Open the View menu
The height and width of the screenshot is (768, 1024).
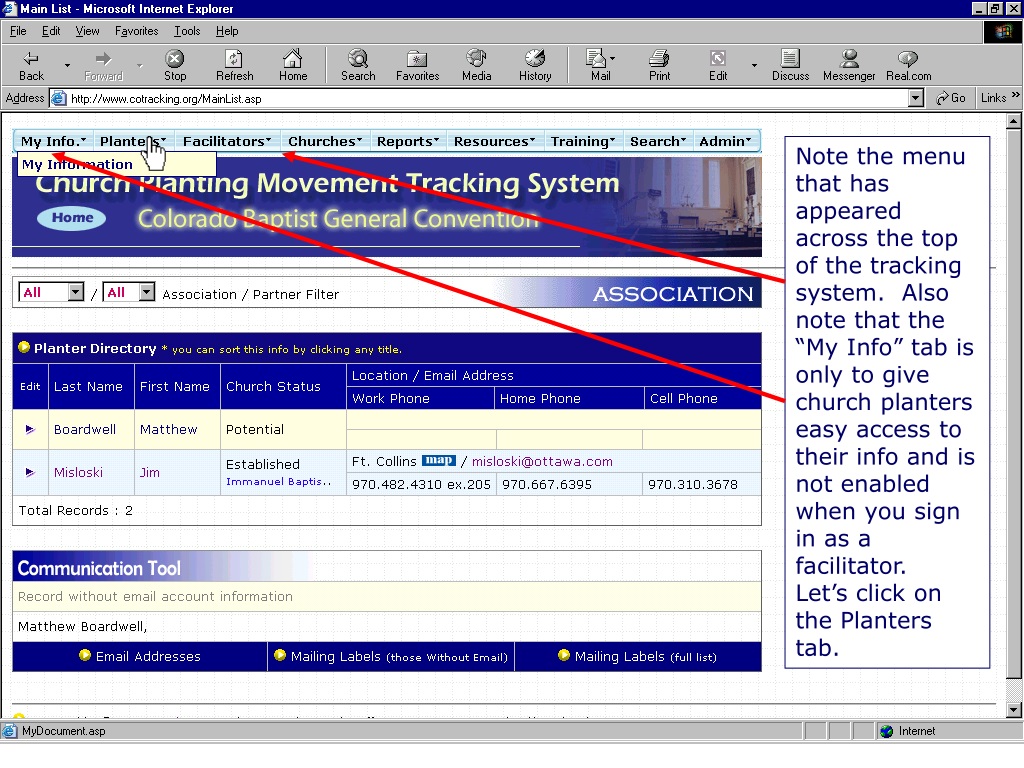coord(87,31)
